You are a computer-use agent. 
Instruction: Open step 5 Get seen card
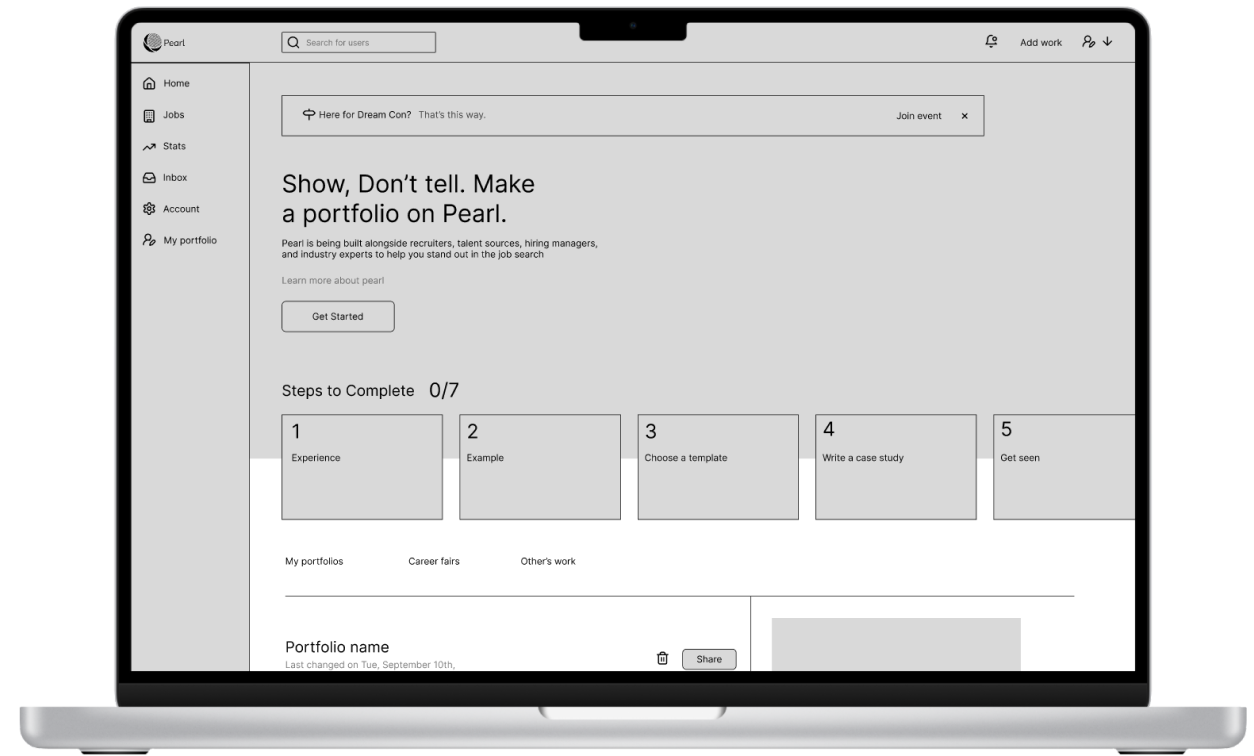(1064, 467)
